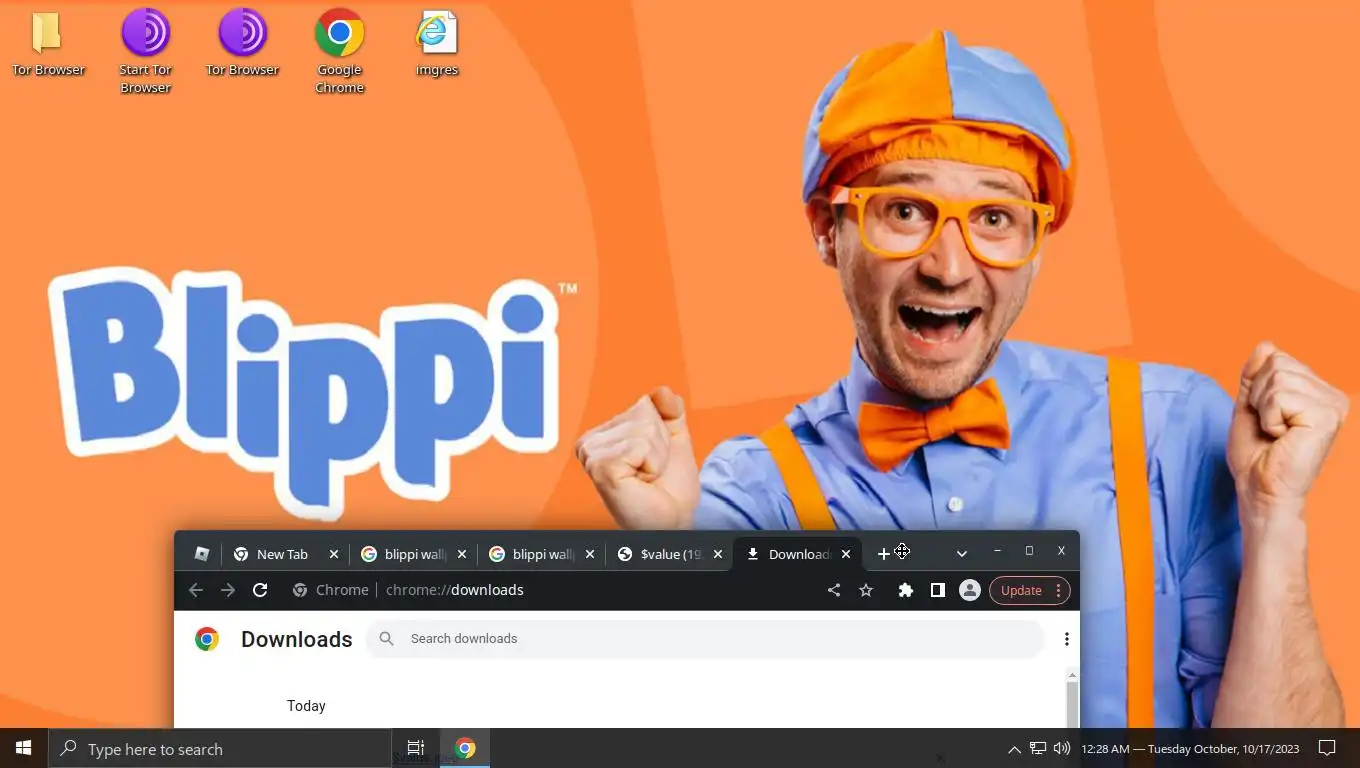The height and width of the screenshot is (768, 1360).
Task: Open the Tor Browser folder on desktop
Action: pos(48,44)
